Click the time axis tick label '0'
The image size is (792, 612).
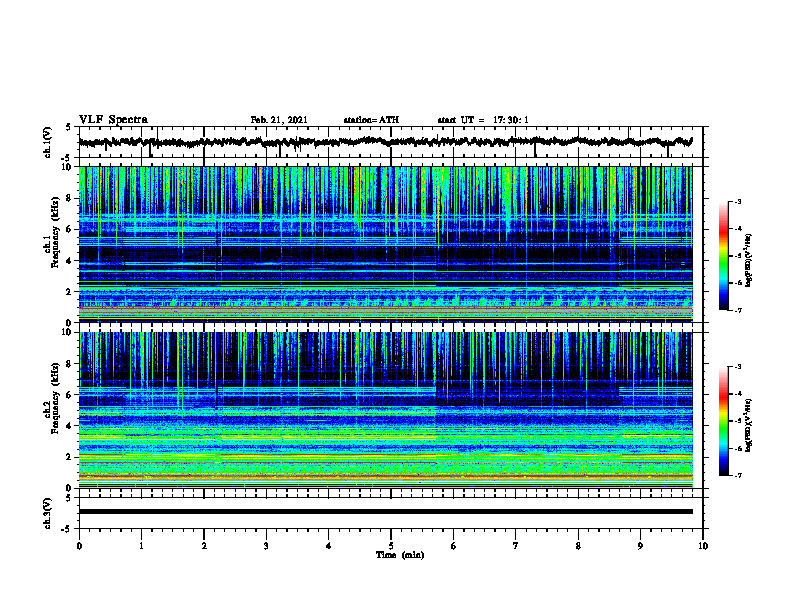click(x=79, y=546)
